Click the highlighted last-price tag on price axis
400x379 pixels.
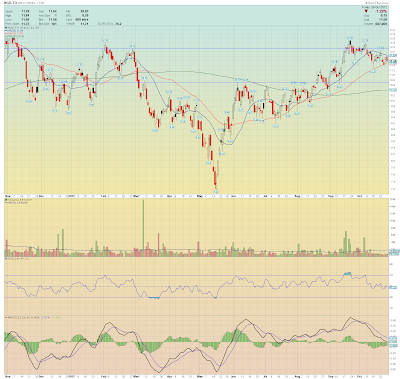click(394, 61)
